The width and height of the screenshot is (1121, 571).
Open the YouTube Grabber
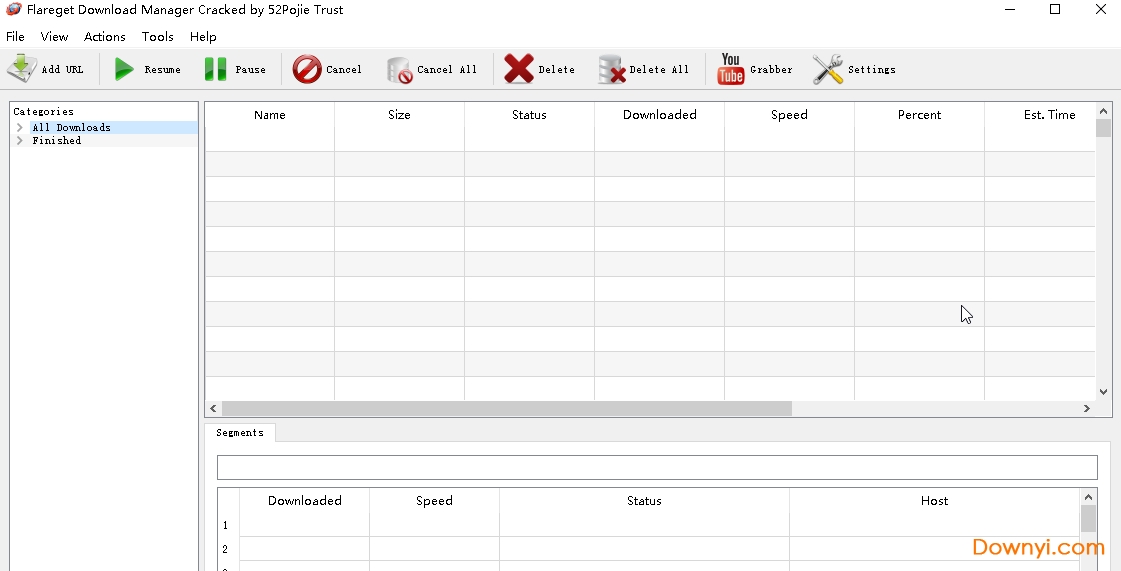[x=731, y=69]
